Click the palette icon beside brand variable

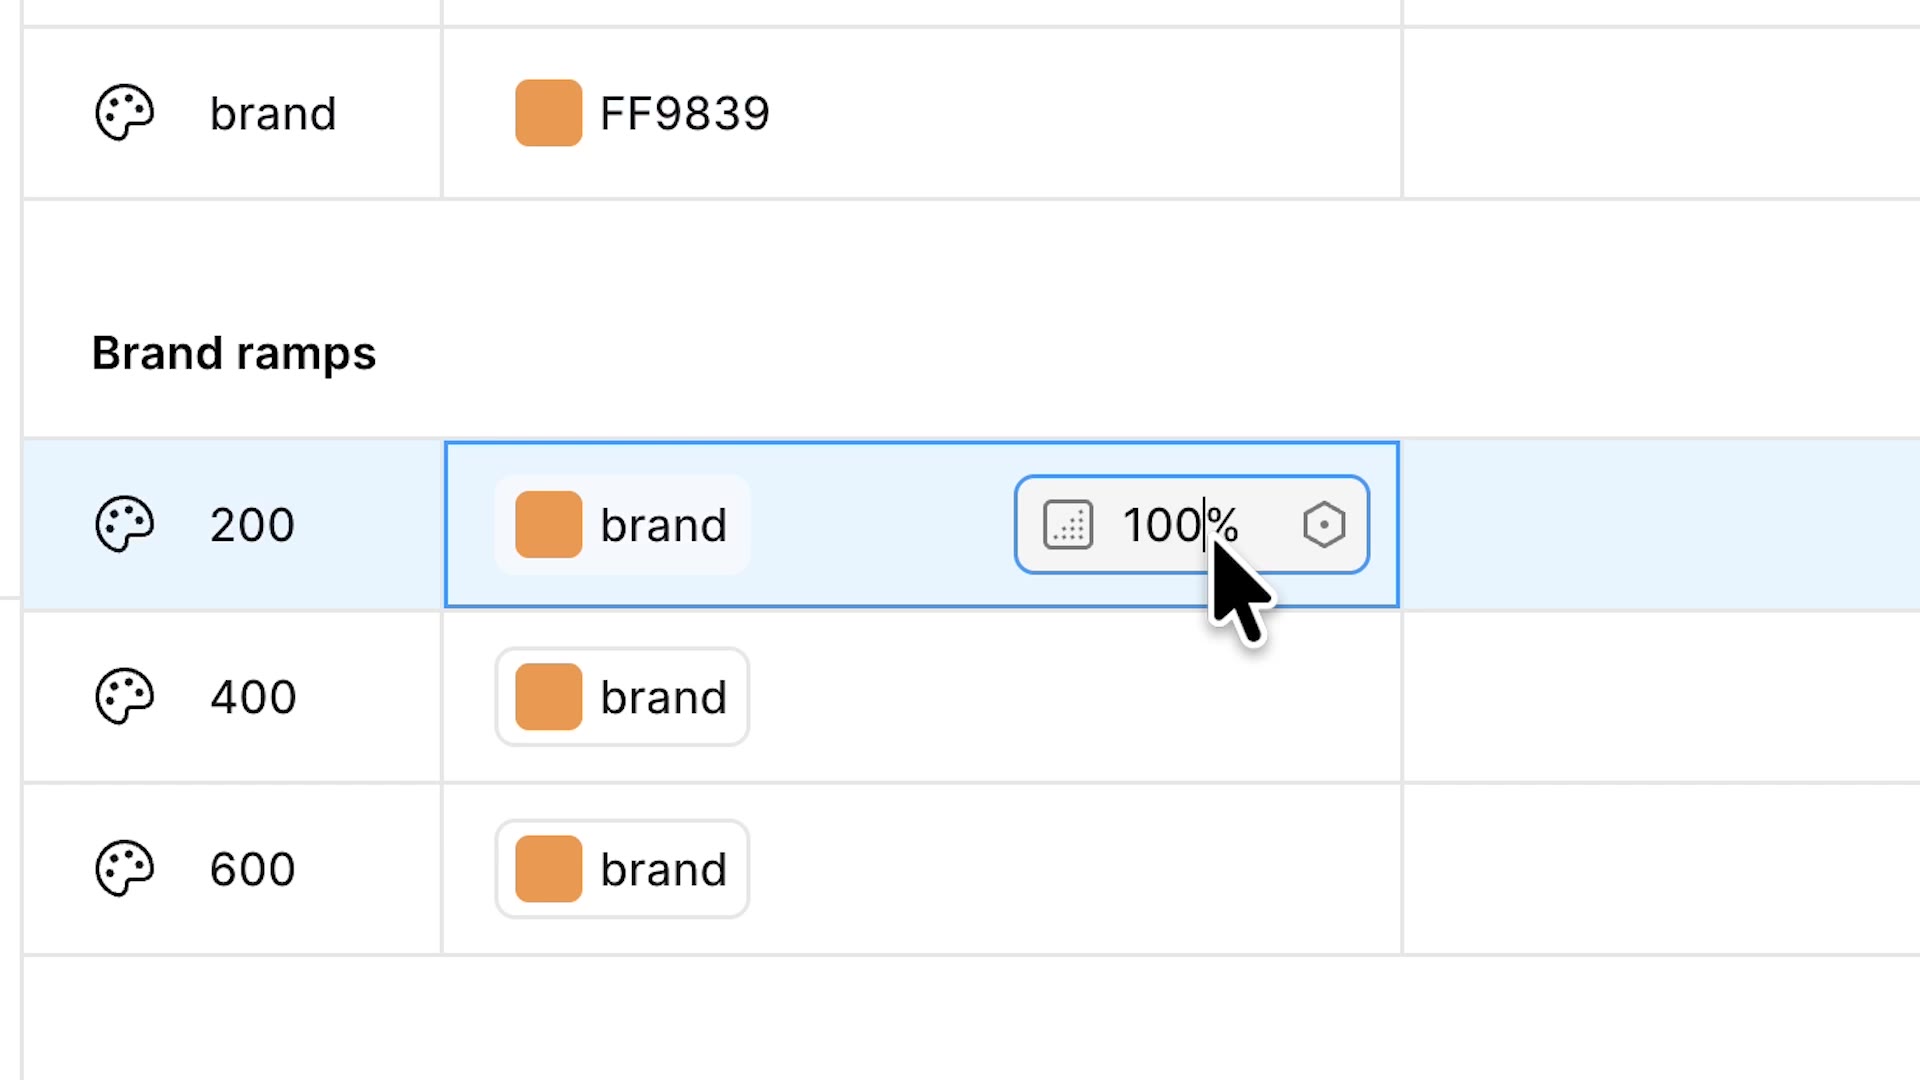pos(124,113)
